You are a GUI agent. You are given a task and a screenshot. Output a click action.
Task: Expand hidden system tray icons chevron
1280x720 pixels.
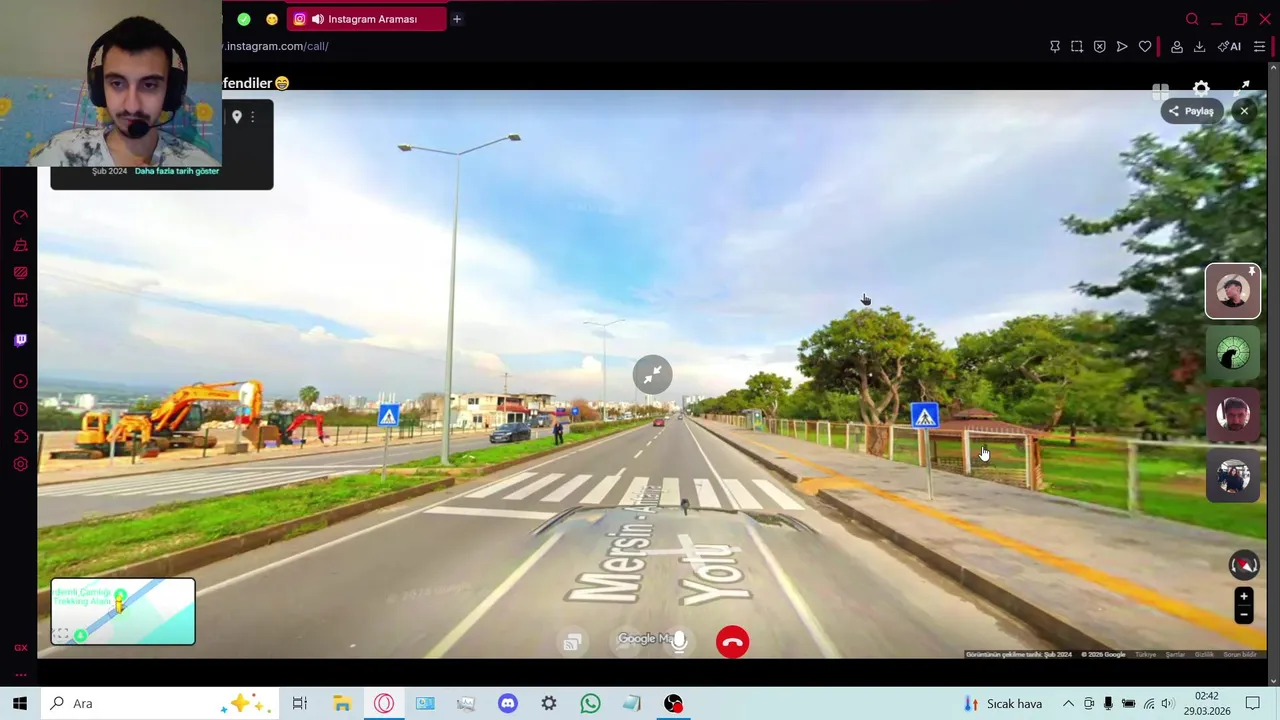(x=1067, y=704)
